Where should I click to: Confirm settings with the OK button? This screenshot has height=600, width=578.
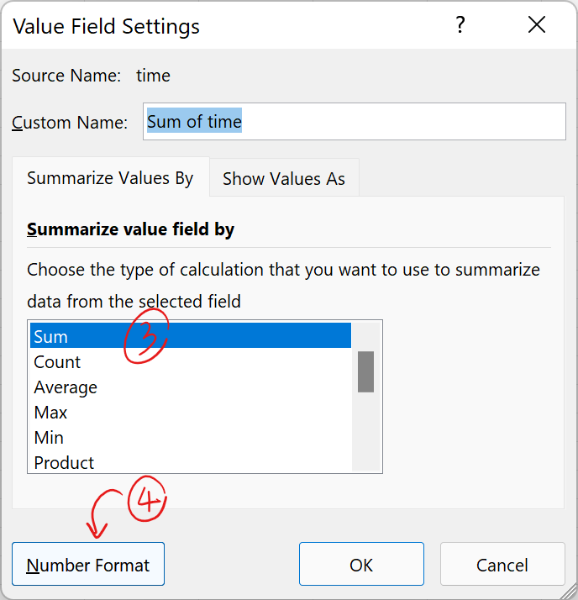361,564
